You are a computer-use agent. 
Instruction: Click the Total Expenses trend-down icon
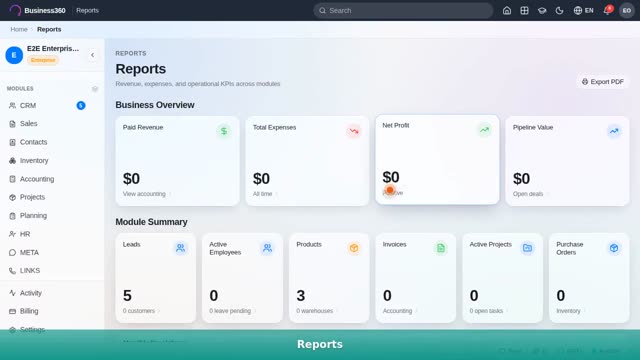[x=354, y=131]
